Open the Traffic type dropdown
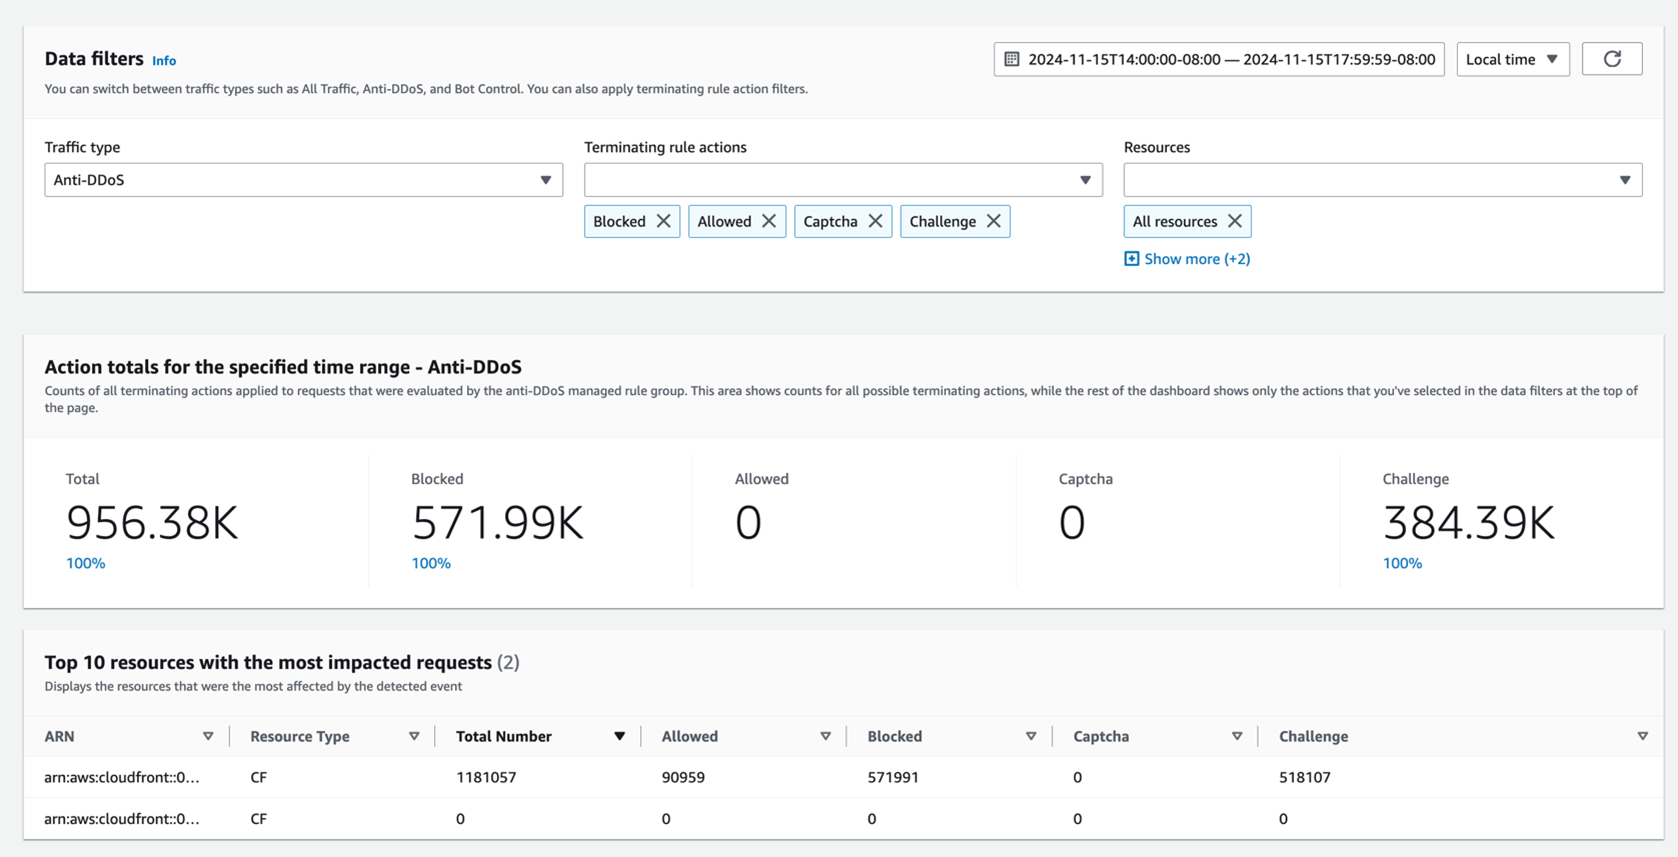Screen dimensions: 1678x857 pos(303,180)
